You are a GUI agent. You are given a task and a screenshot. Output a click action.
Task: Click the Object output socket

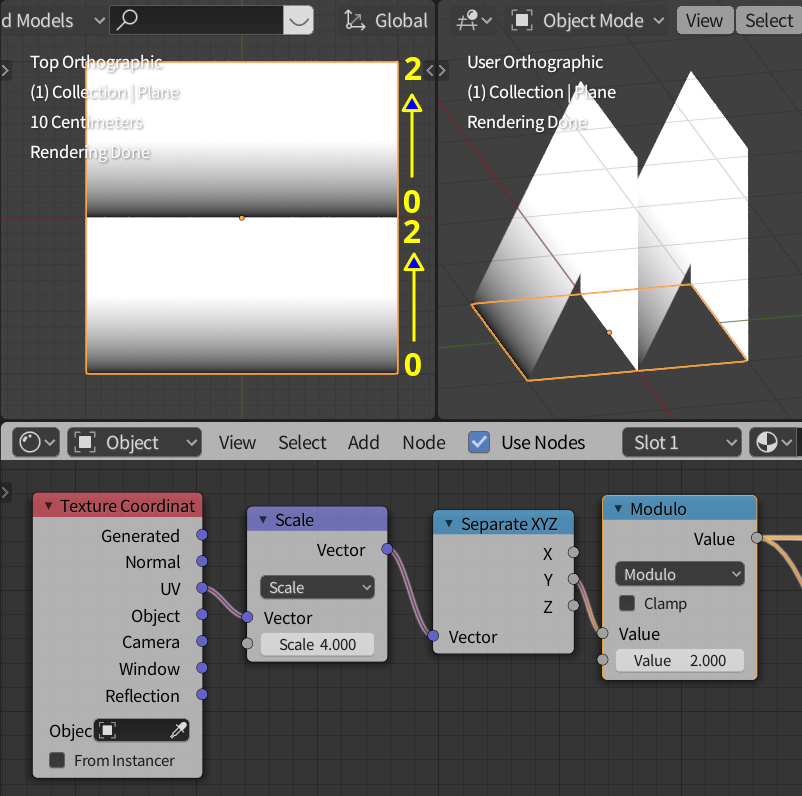click(x=202, y=614)
